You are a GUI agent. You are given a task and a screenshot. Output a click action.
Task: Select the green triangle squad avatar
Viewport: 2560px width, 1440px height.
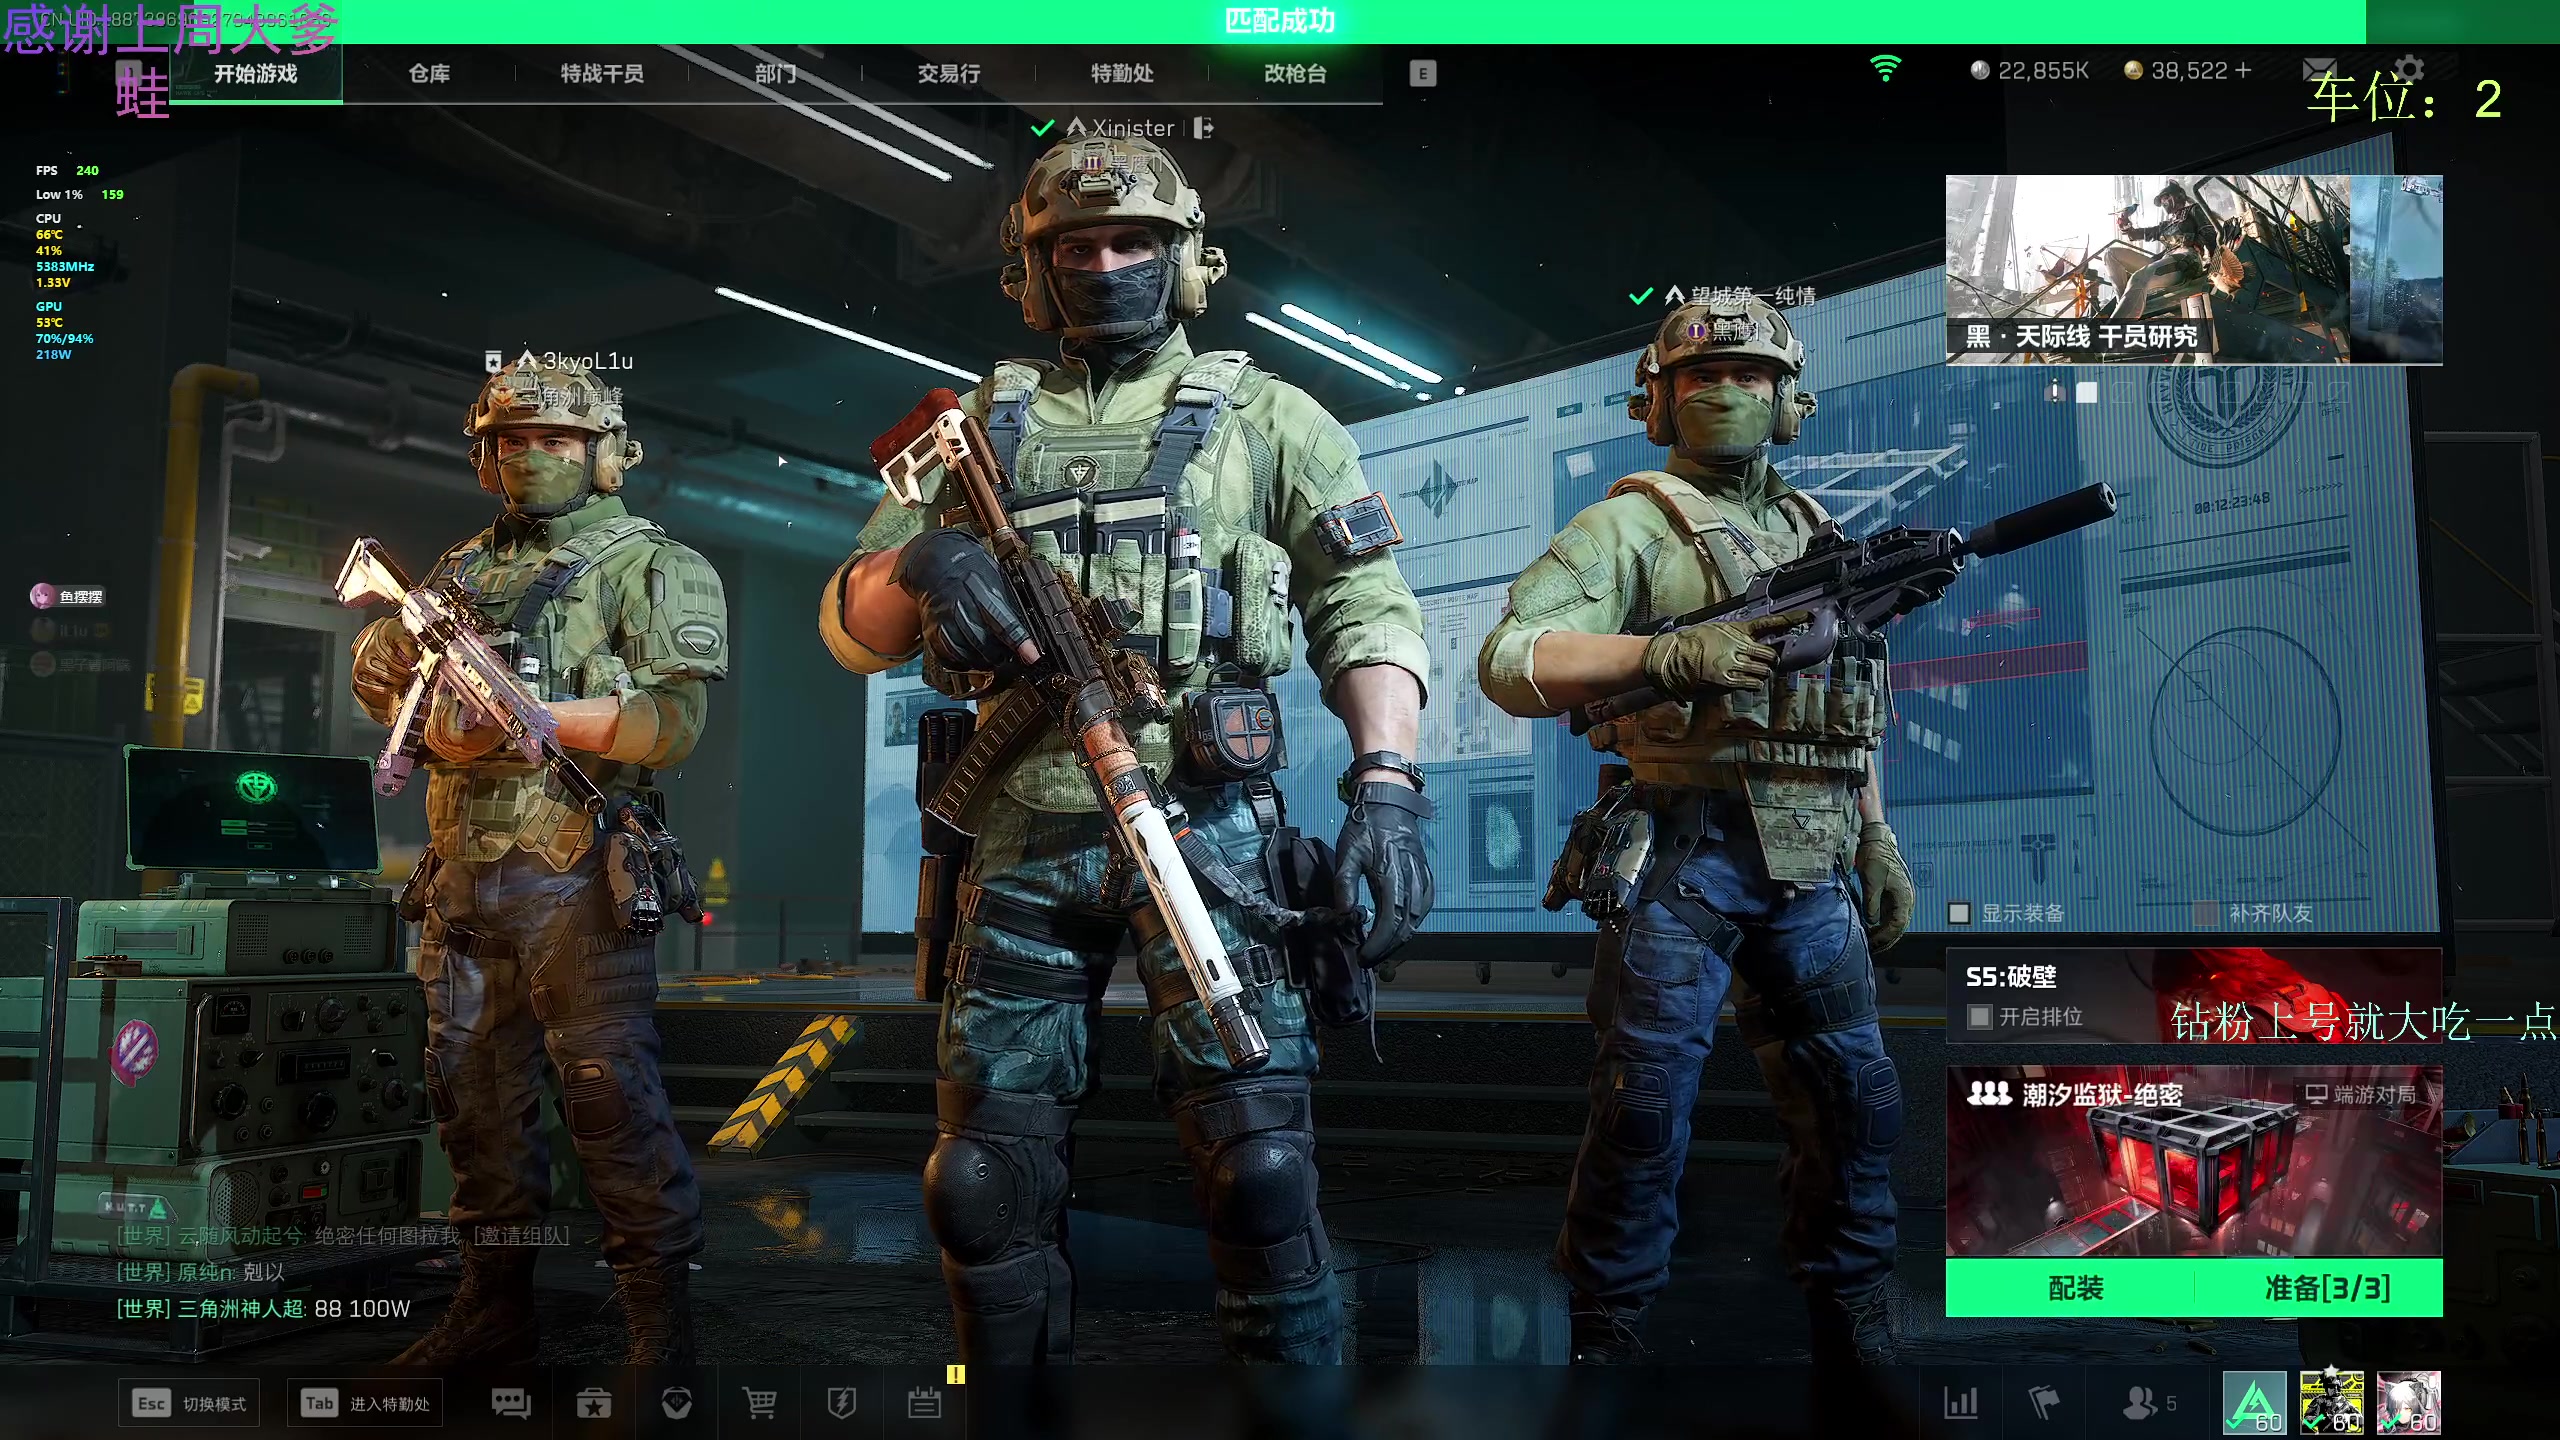click(2254, 1402)
